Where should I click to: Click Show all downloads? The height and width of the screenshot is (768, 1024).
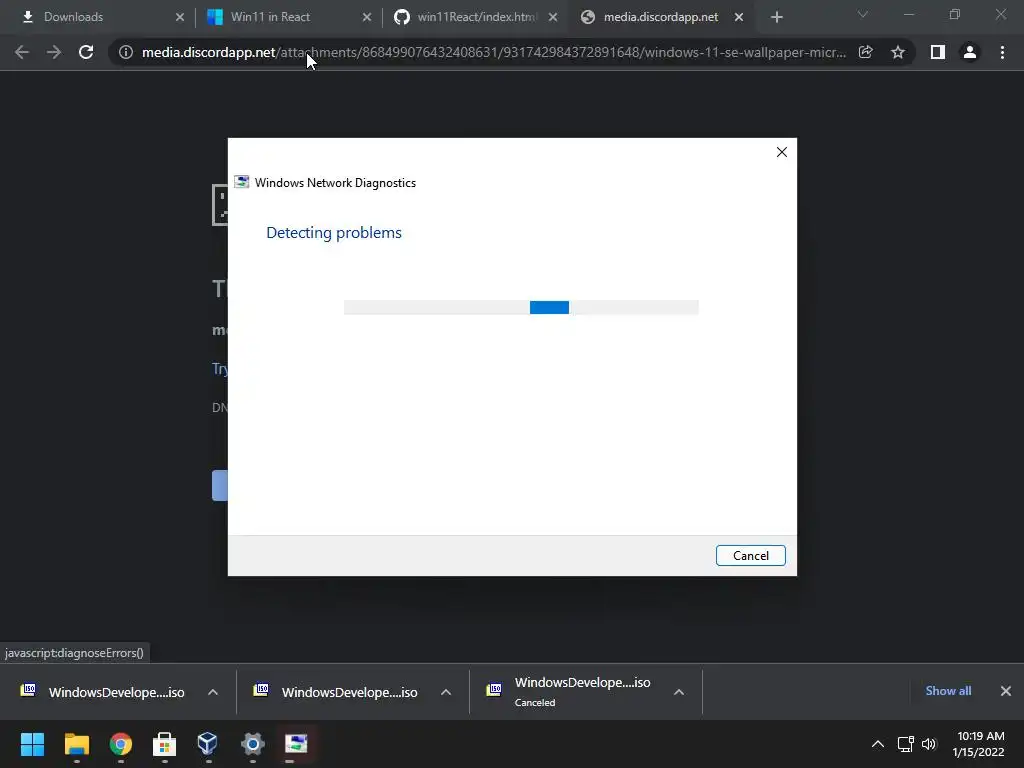coord(948,691)
